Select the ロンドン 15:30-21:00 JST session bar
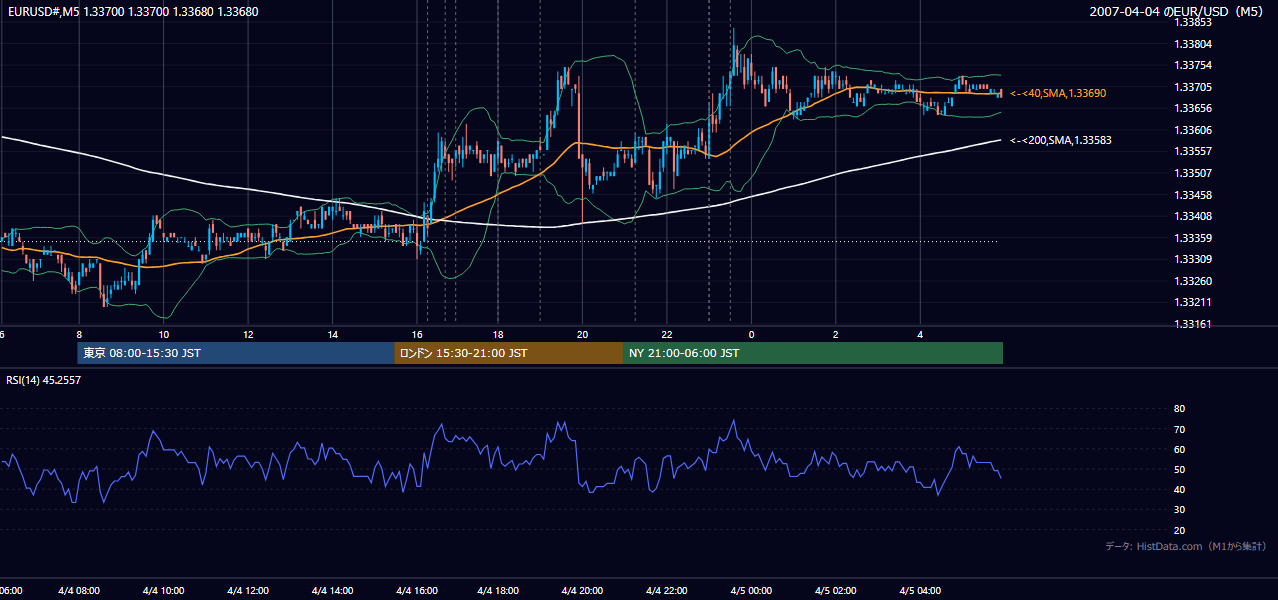Image resolution: width=1278 pixels, height=600 pixels. [x=509, y=353]
